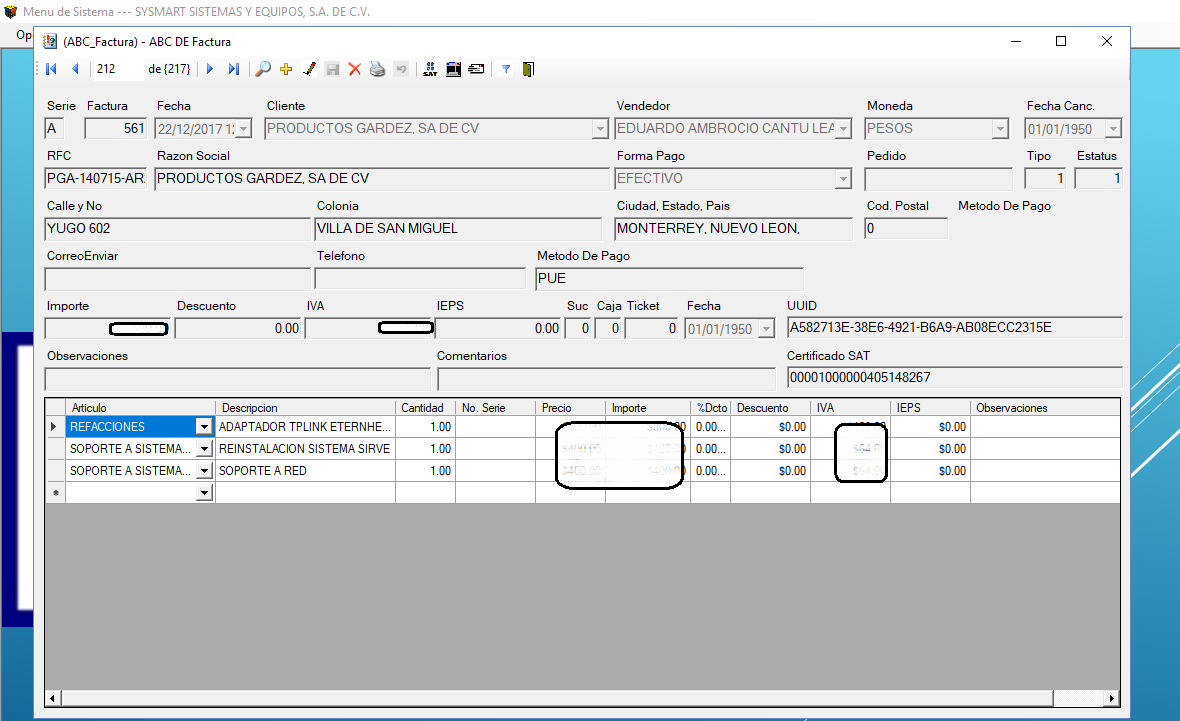Click the CorreoEnviar field
The height and width of the screenshot is (721, 1180).
(178, 279)
